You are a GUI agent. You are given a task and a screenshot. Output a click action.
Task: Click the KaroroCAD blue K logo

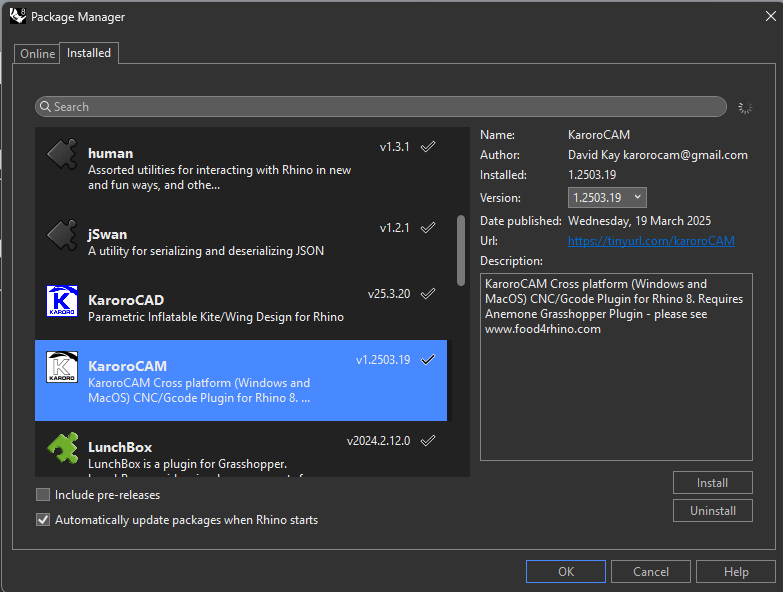pyautogui.click(x=62, y=301)
